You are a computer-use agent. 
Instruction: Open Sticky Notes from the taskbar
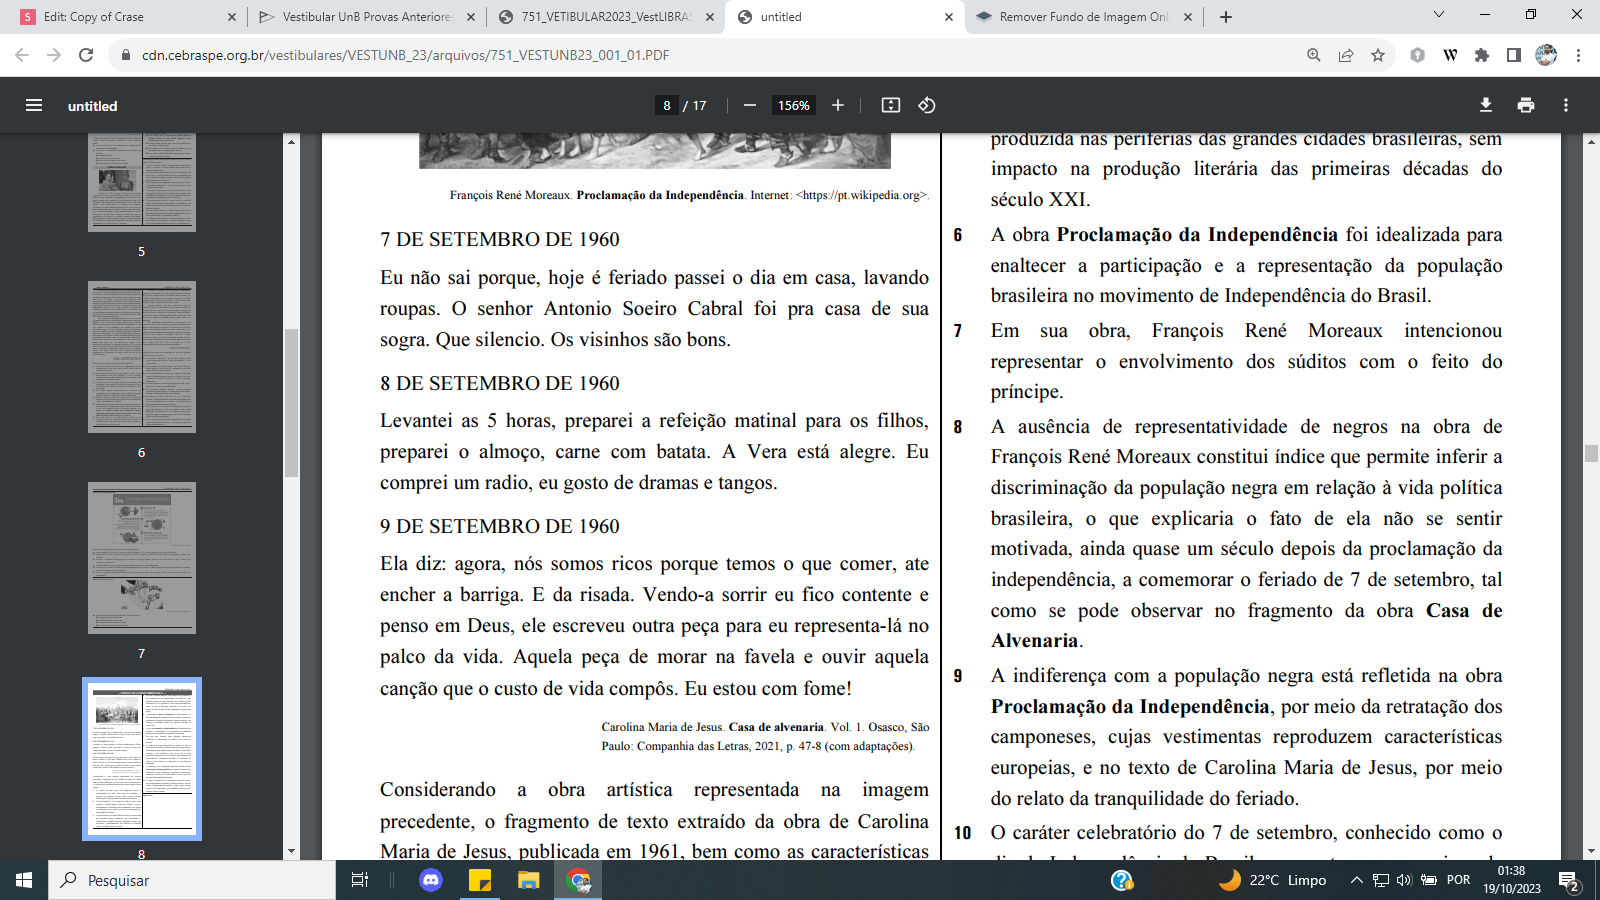[x=480, y=880]
